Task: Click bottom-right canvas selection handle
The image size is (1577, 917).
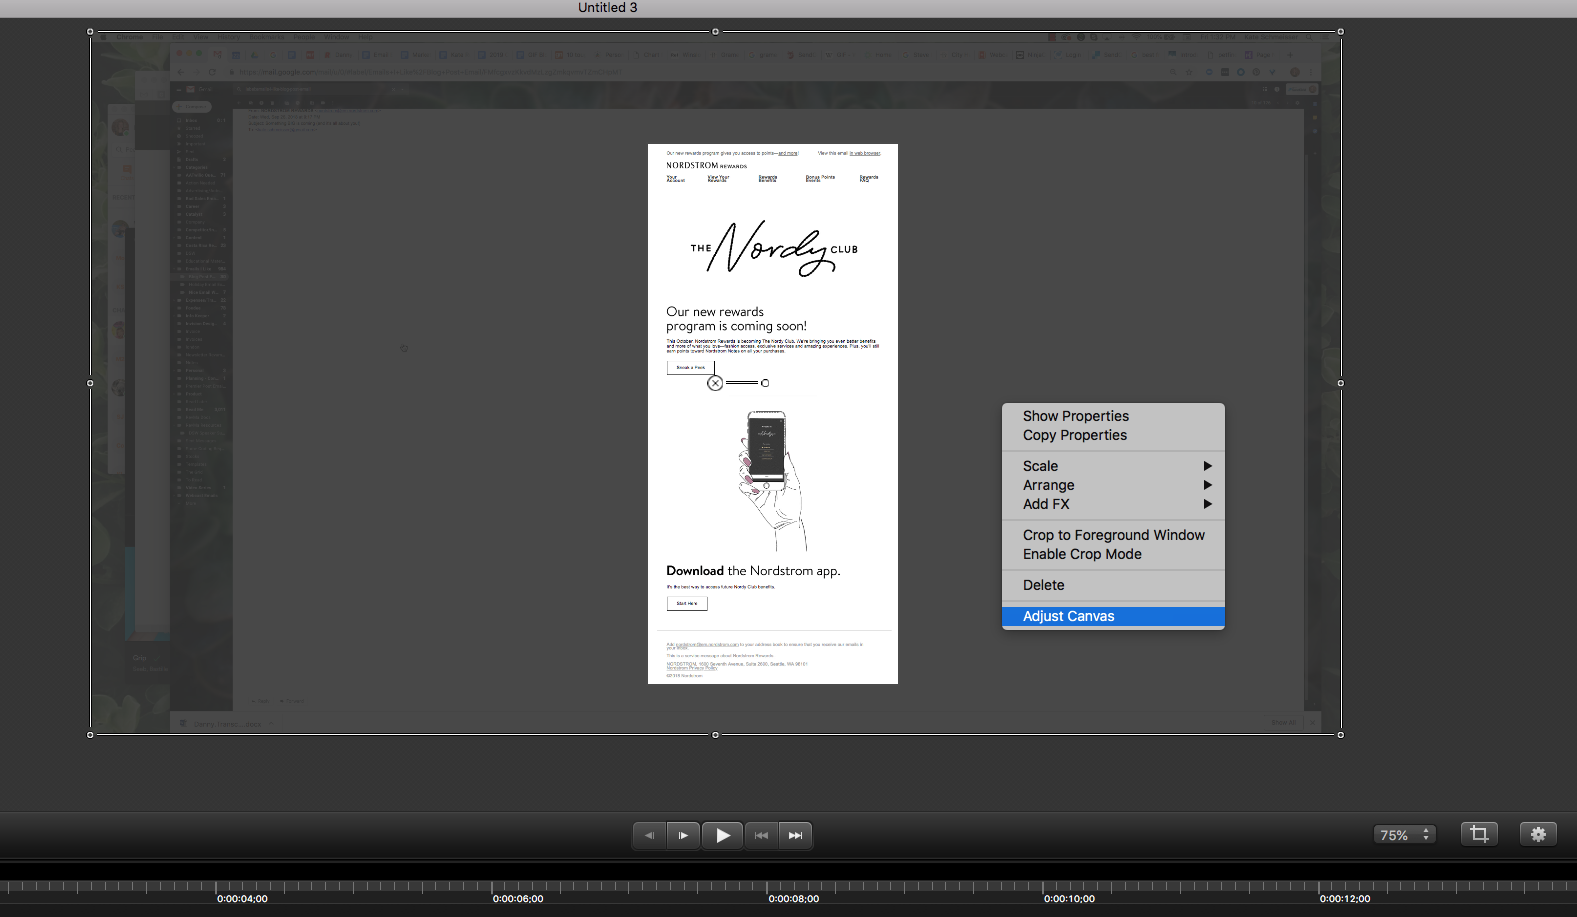Action: pyautogui.click(x=1341, y=735)
